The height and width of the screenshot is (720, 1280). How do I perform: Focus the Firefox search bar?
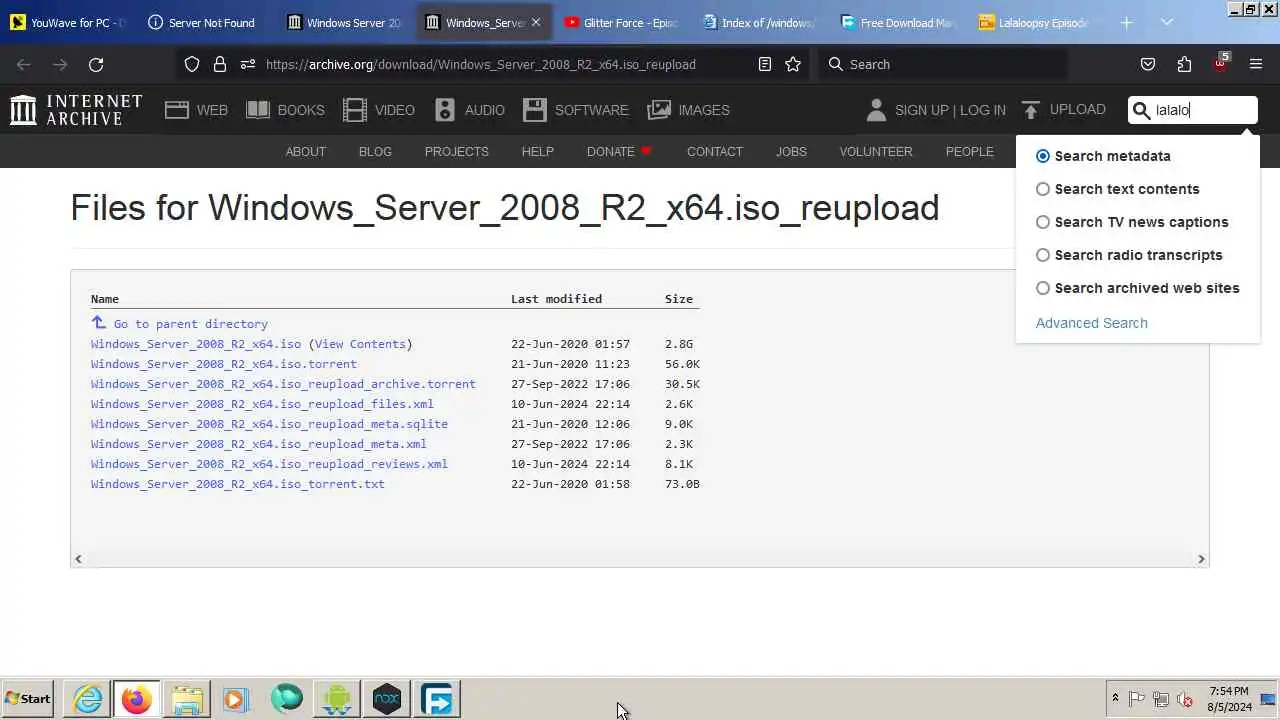(x=943, y=64)
